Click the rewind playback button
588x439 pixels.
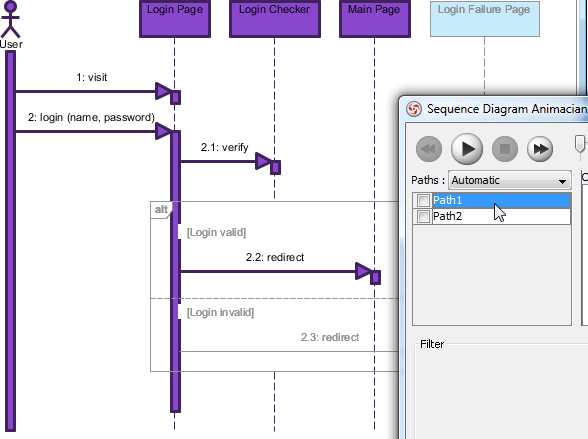(429, 149)
